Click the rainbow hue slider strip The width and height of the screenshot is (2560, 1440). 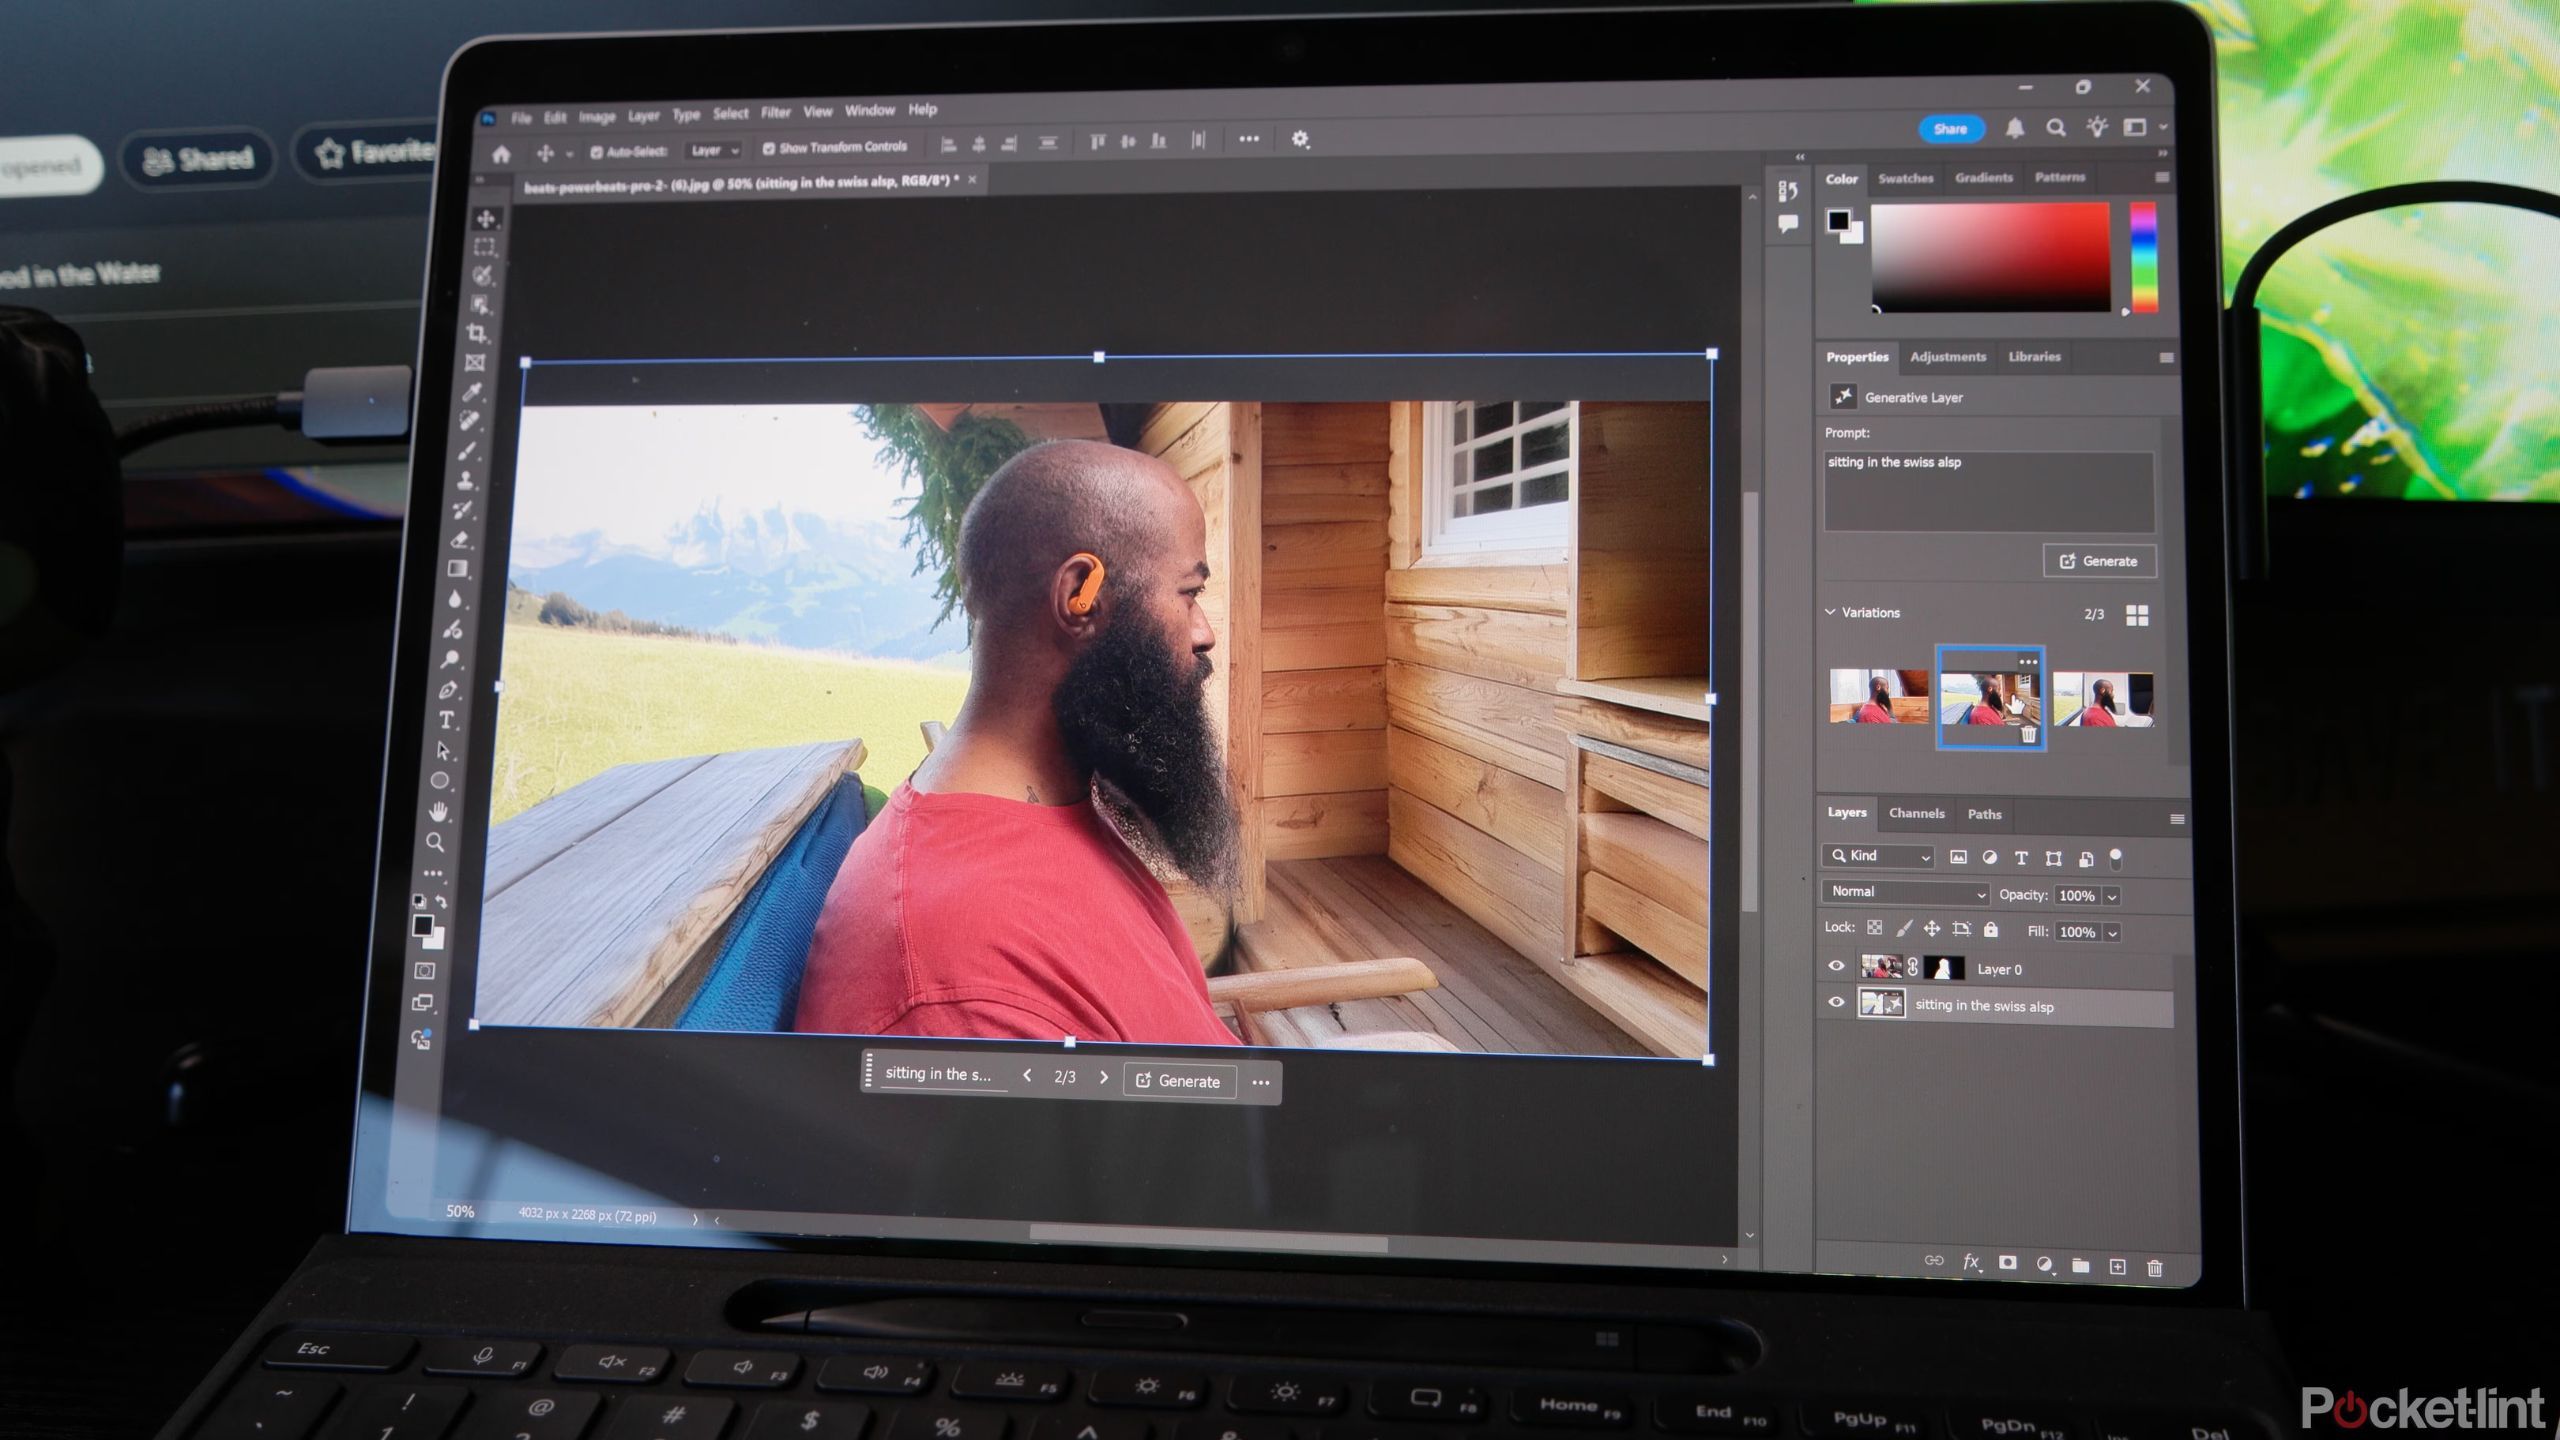click(x=2143, y=257)
